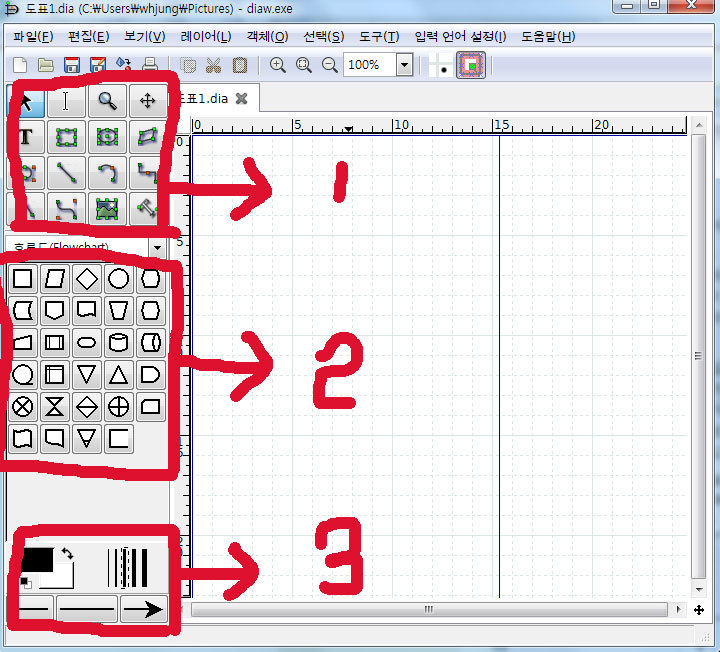720x652 pixels.
Task: Open the 보기(V) menu
Action: tap(145, 36)
